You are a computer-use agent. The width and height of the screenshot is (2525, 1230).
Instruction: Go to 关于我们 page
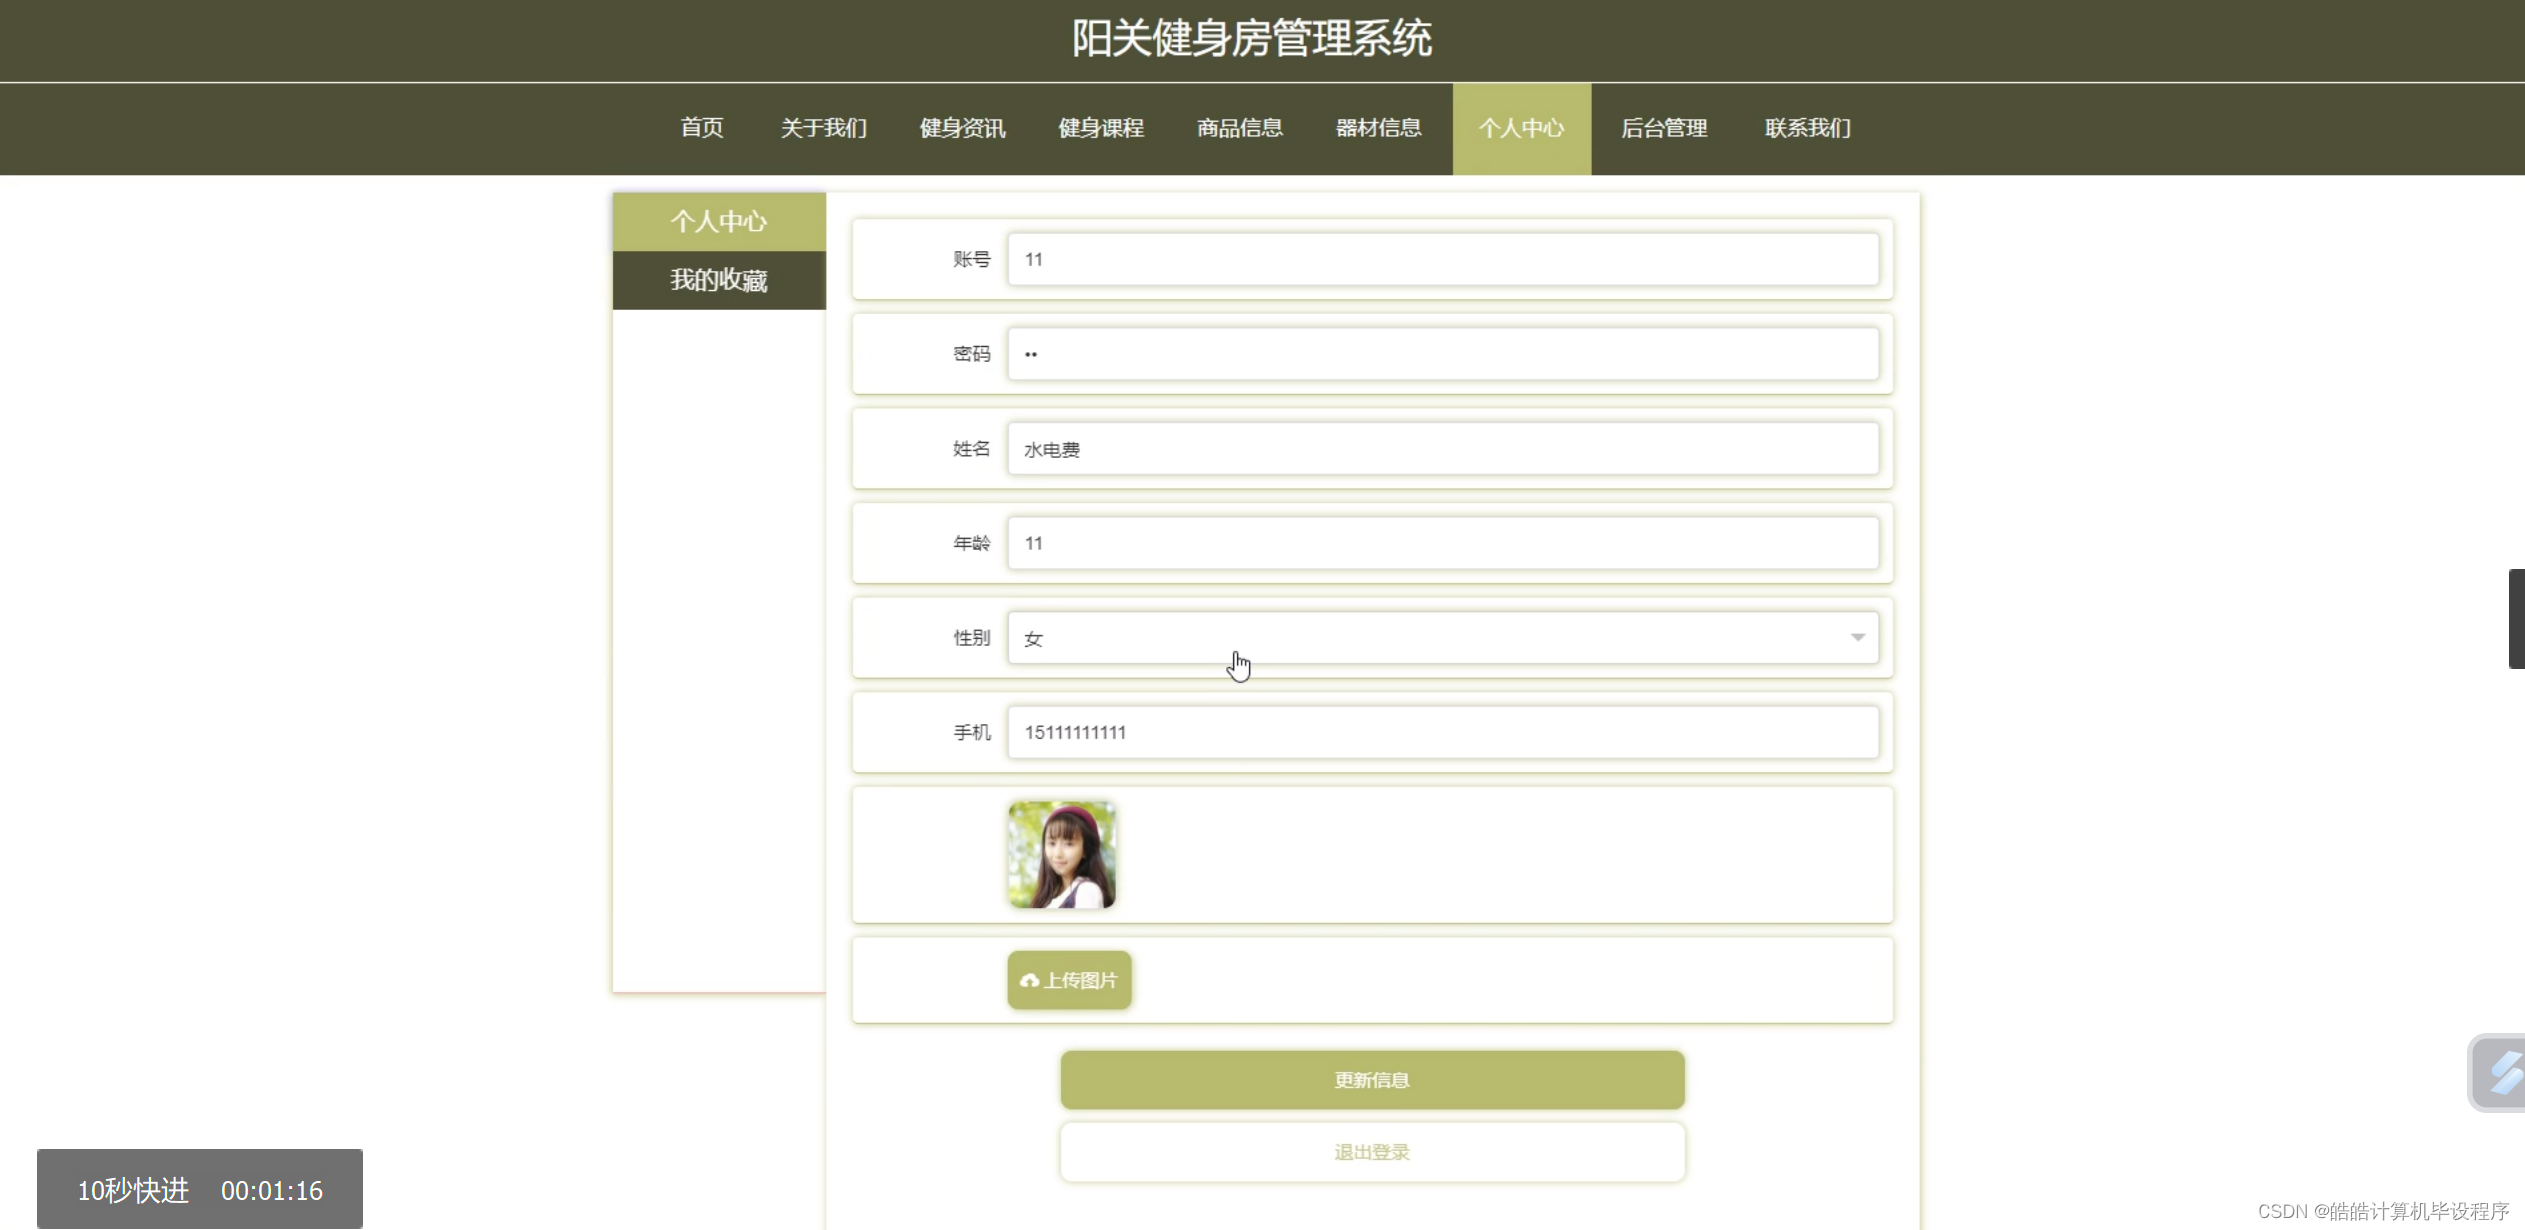click(823, 128)
